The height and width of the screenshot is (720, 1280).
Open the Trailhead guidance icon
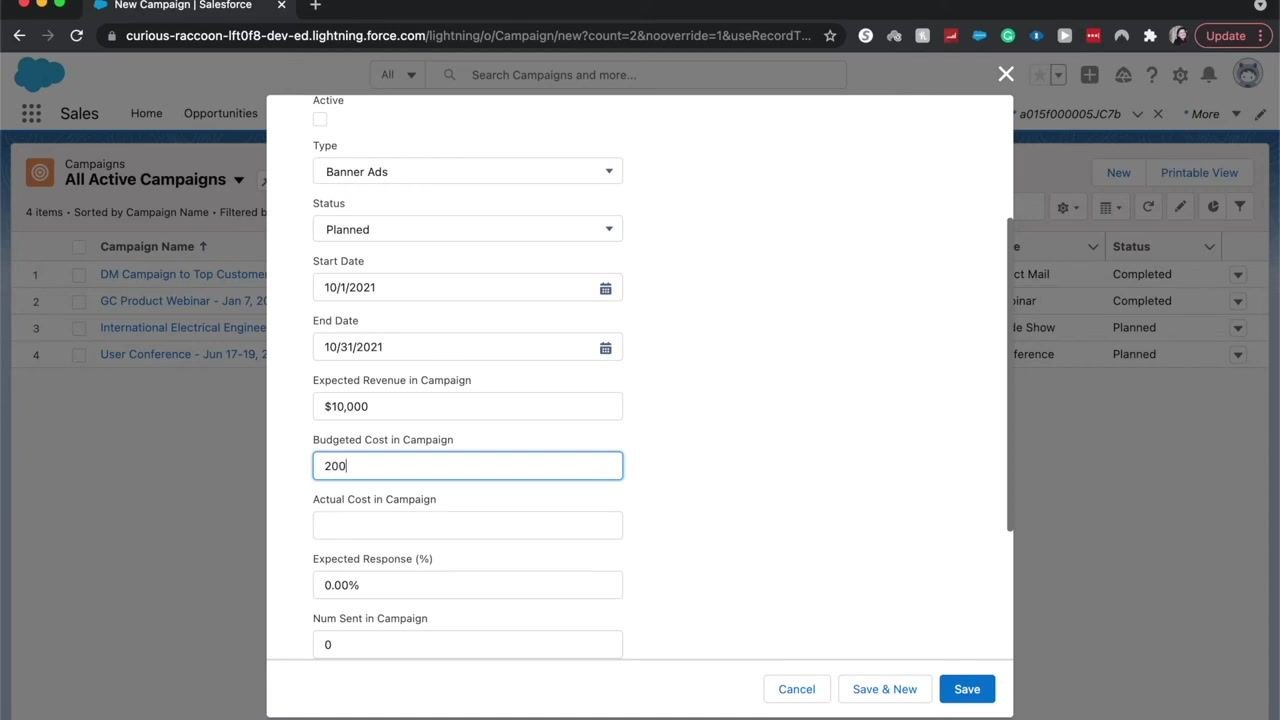pos(1123,75)
